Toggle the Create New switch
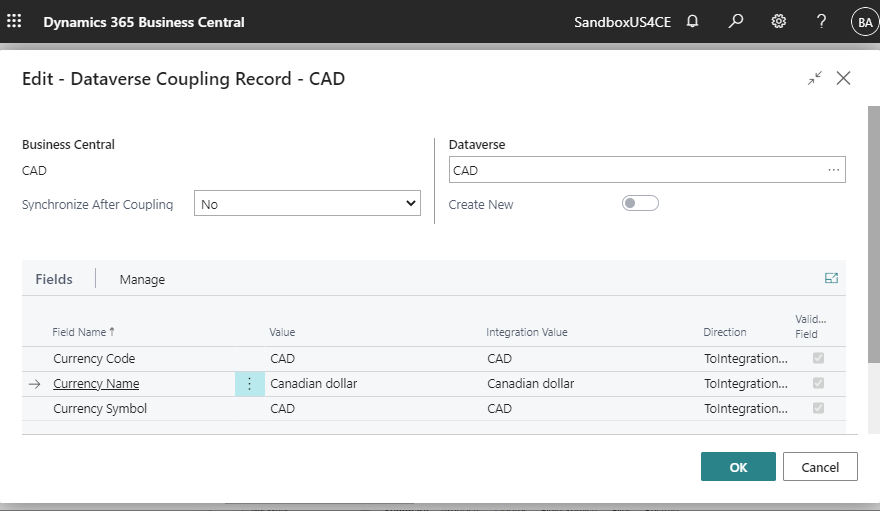880x511 pixels. 640,203
